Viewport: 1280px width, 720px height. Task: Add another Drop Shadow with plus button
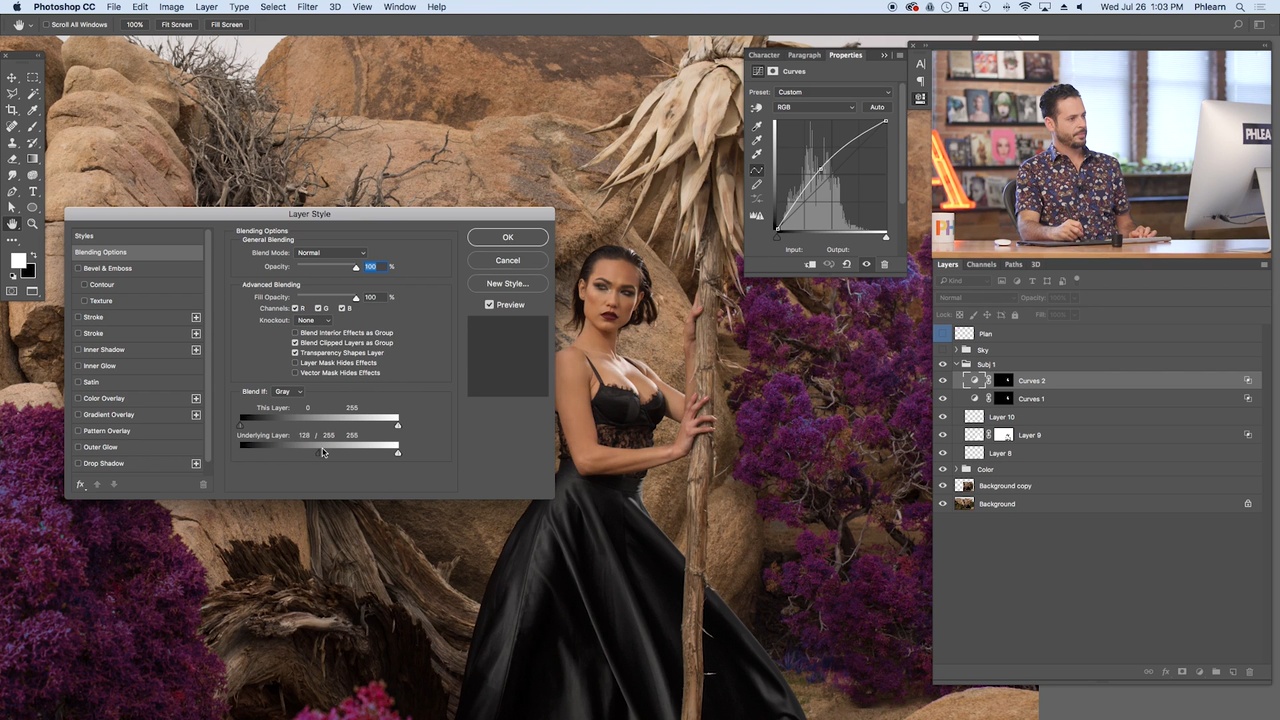click(x=196, y=464)
